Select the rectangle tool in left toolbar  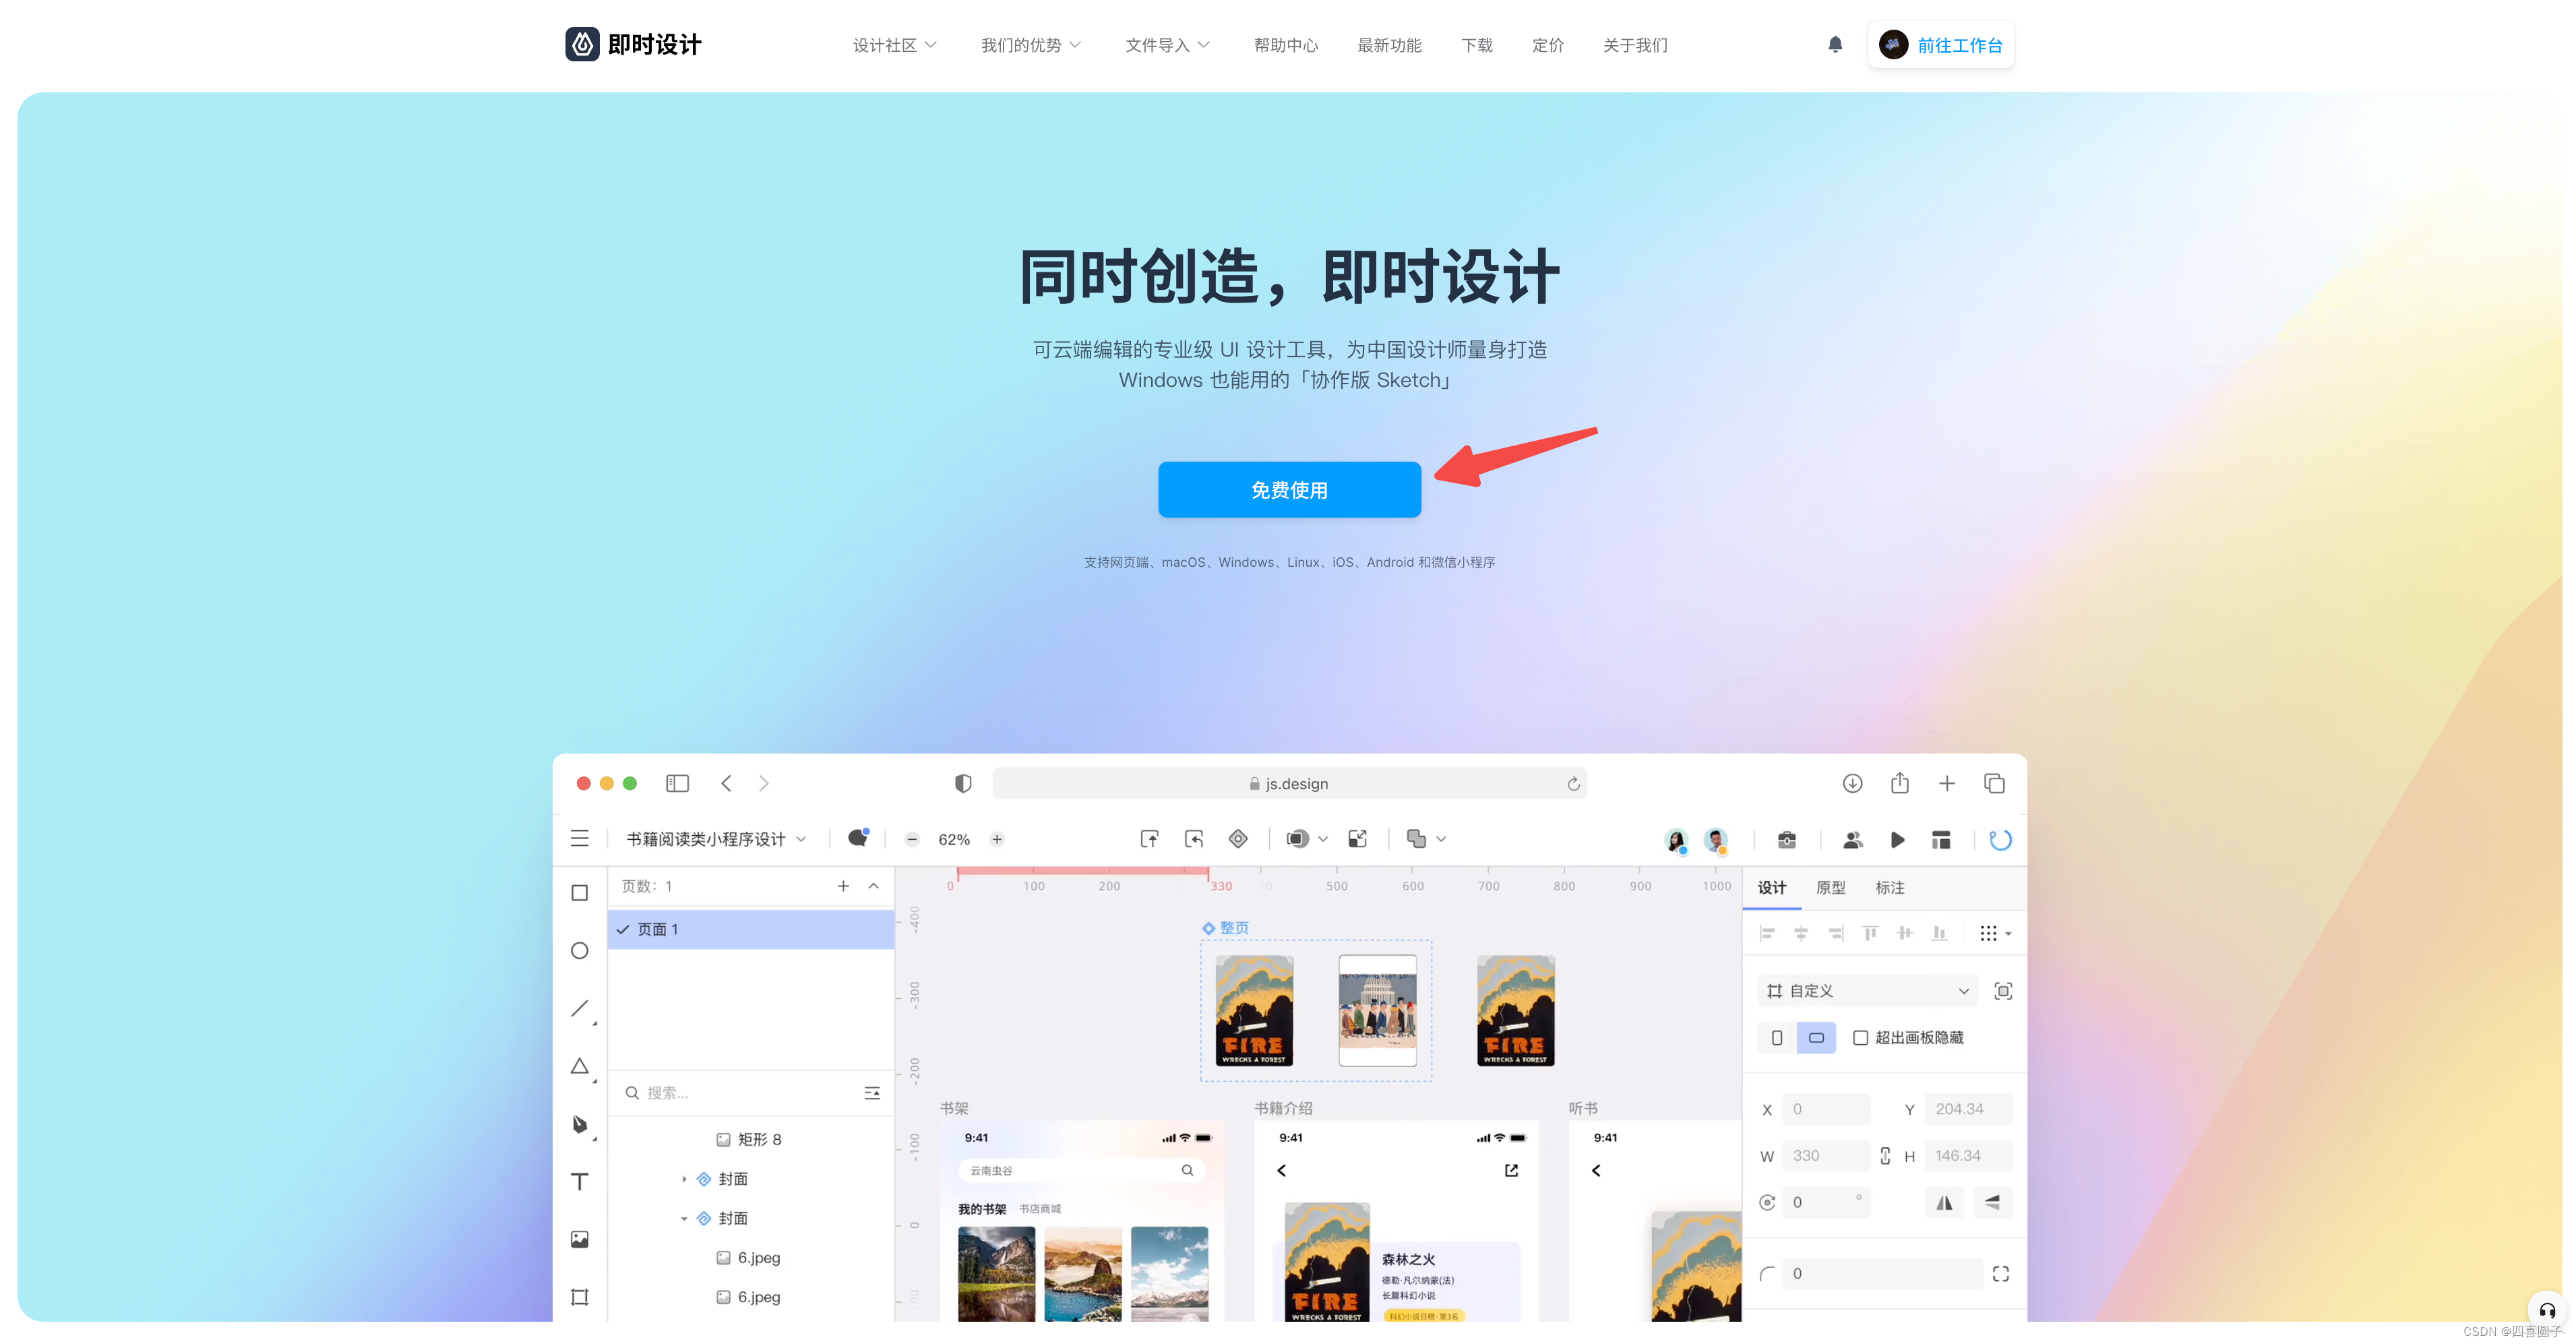(x=579, y=892)
